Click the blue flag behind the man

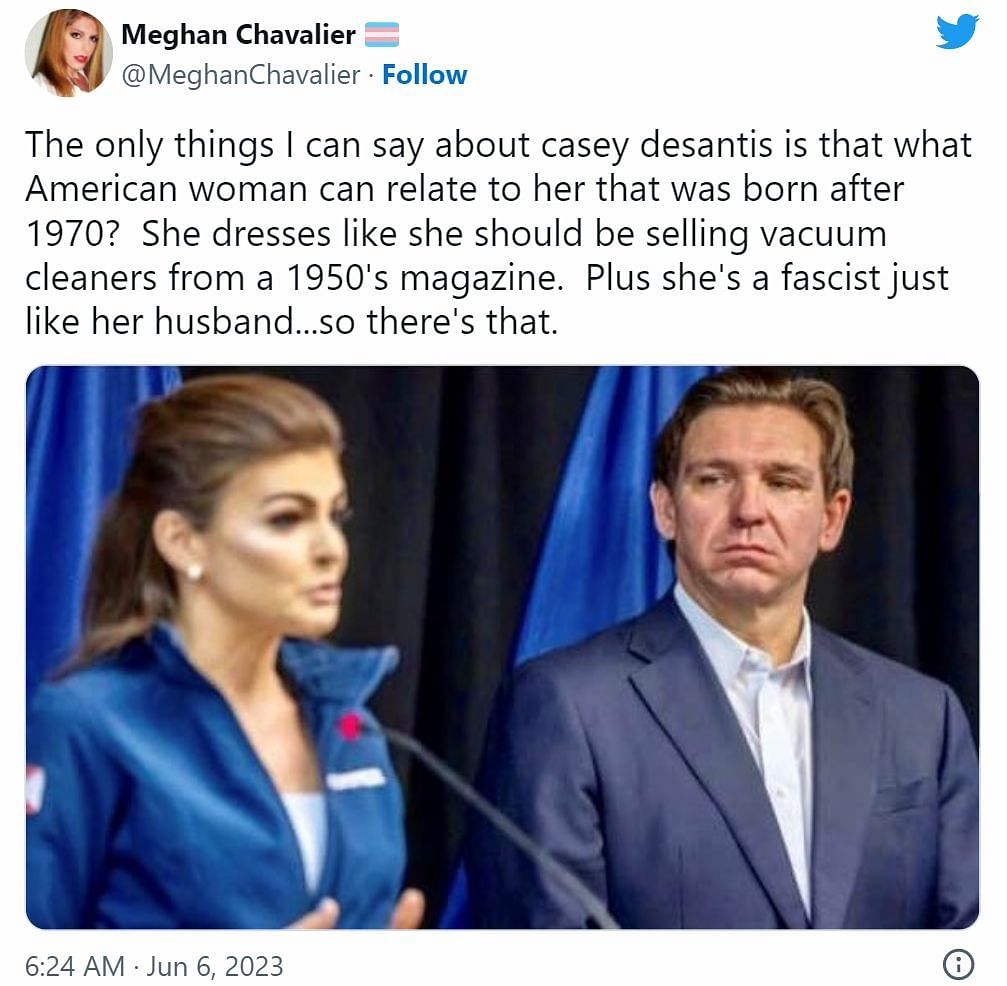click(x=597, y=514)
